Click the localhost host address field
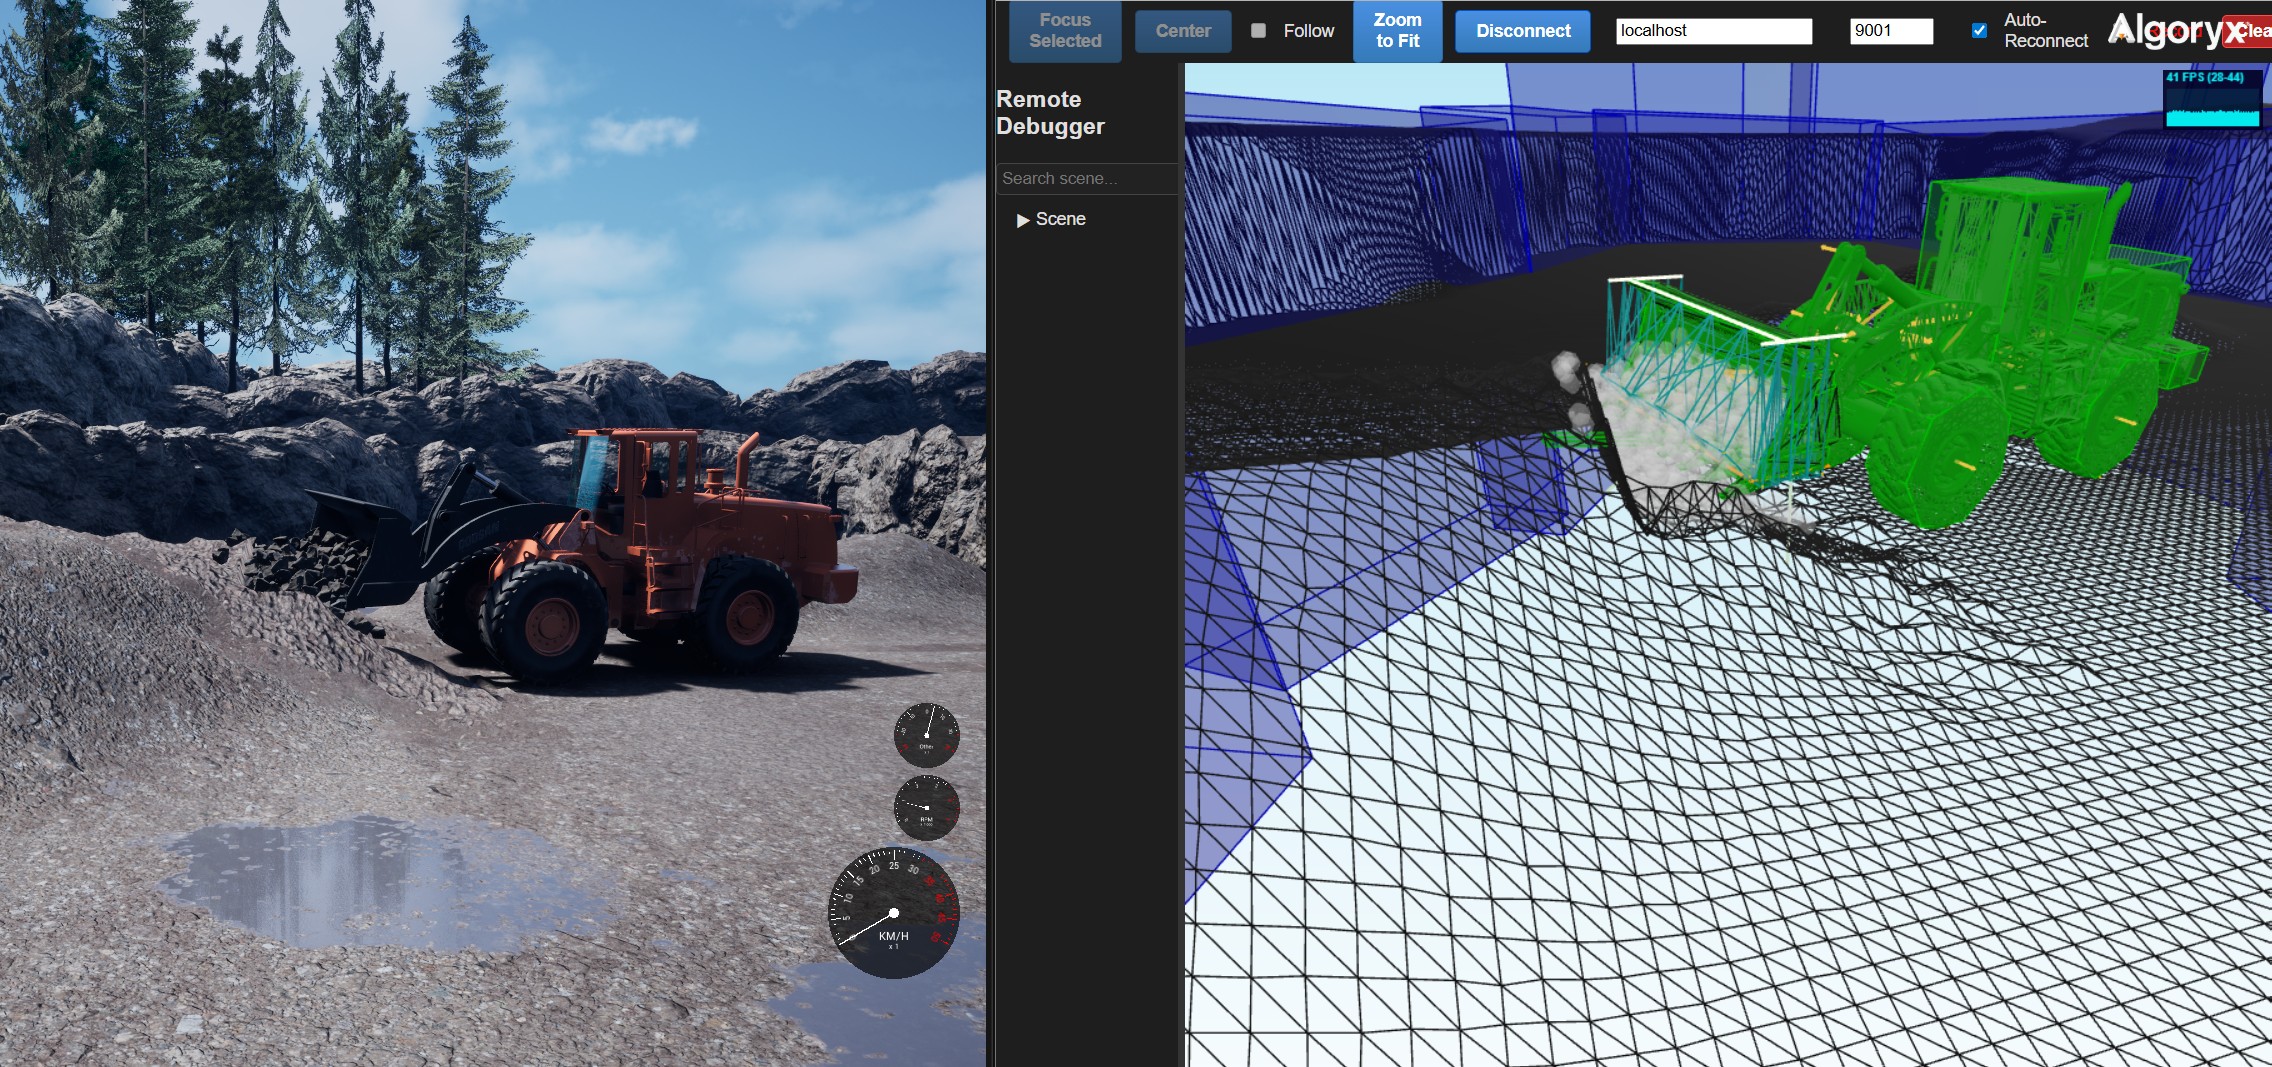This screenshot has height=1067, width=2272. pyautogui.click(x=1713, y=31)
